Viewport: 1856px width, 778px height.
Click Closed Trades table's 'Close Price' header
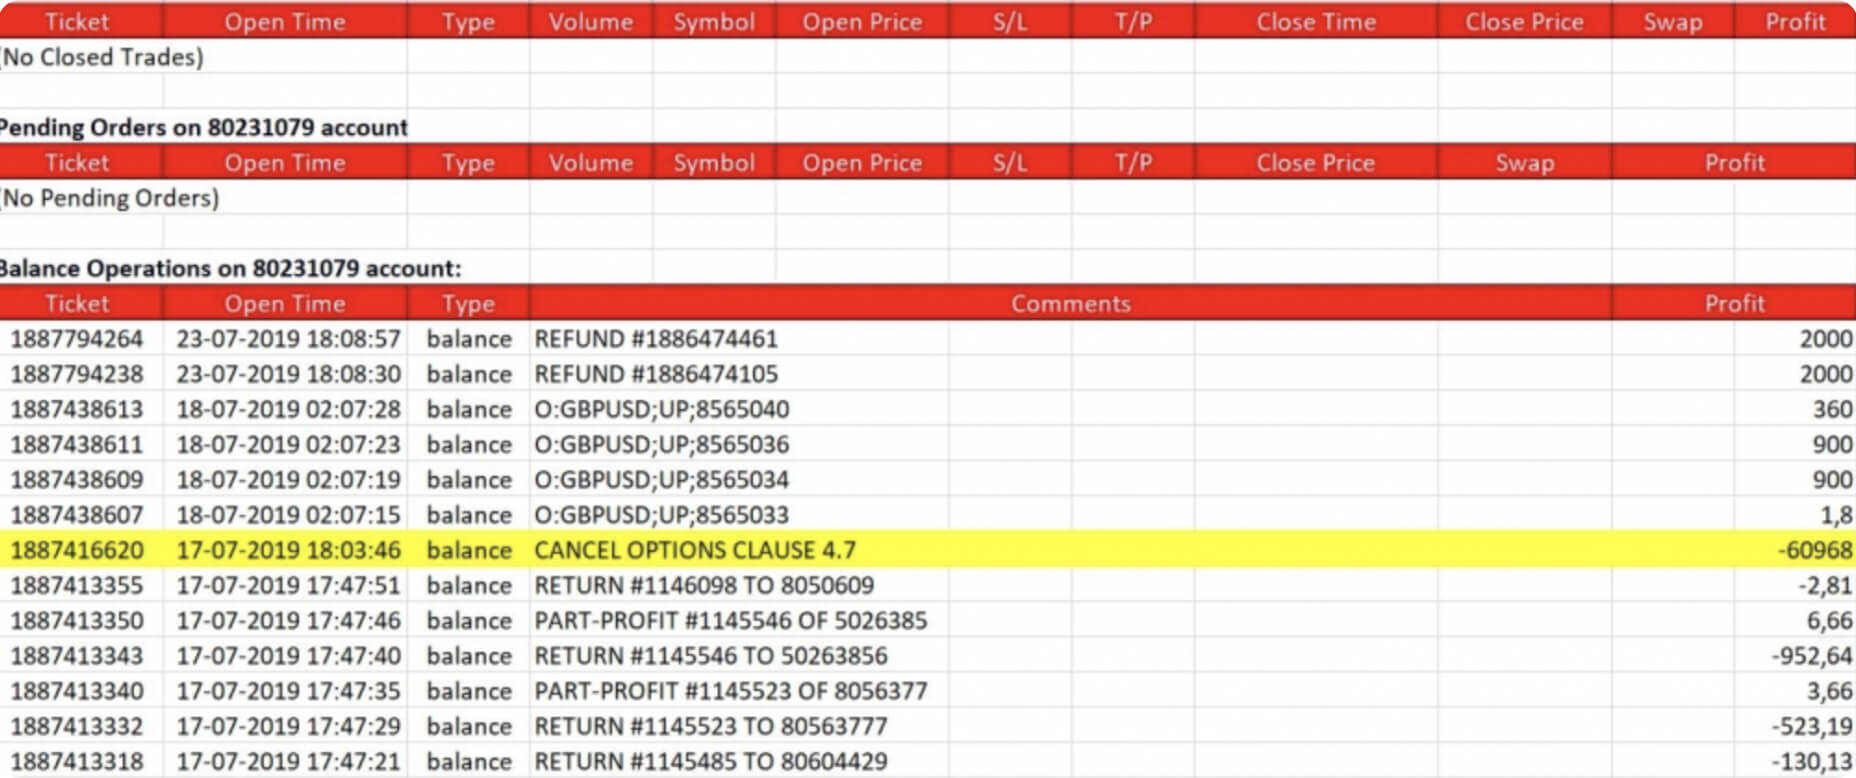point(1524,22)
